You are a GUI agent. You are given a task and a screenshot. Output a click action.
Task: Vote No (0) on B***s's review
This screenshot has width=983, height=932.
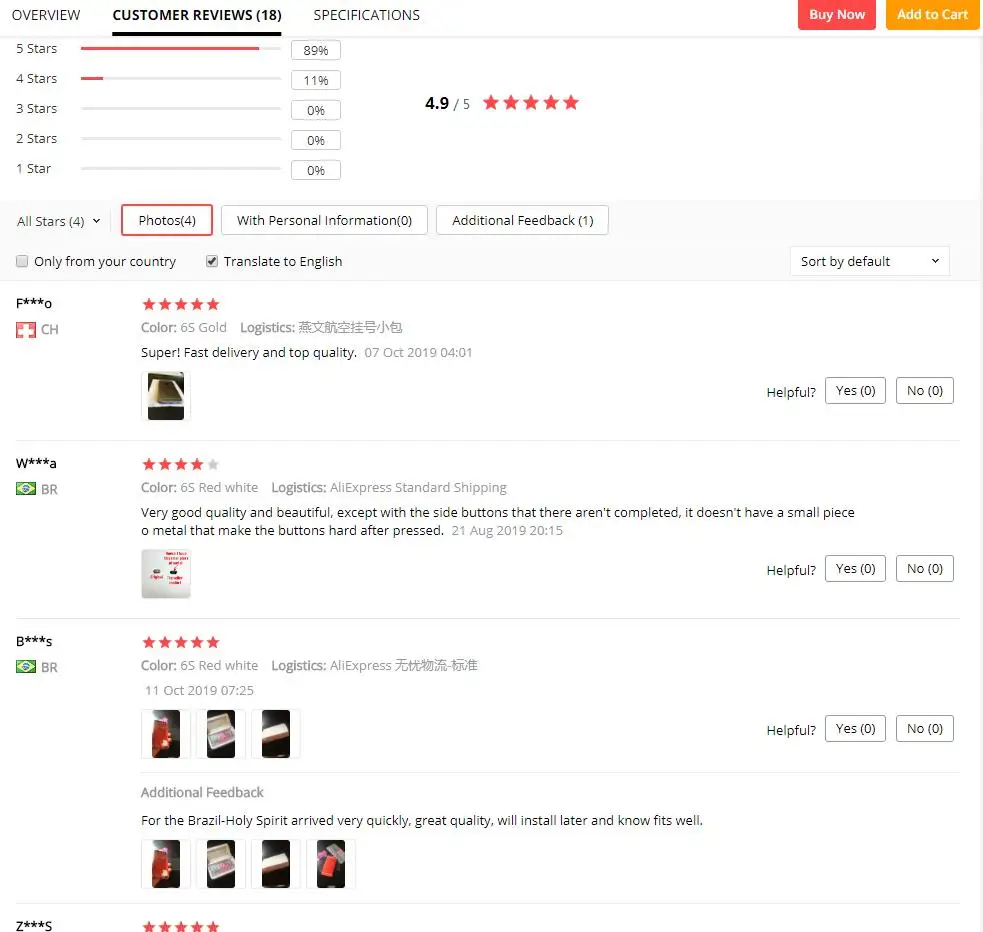pos(925,728)
